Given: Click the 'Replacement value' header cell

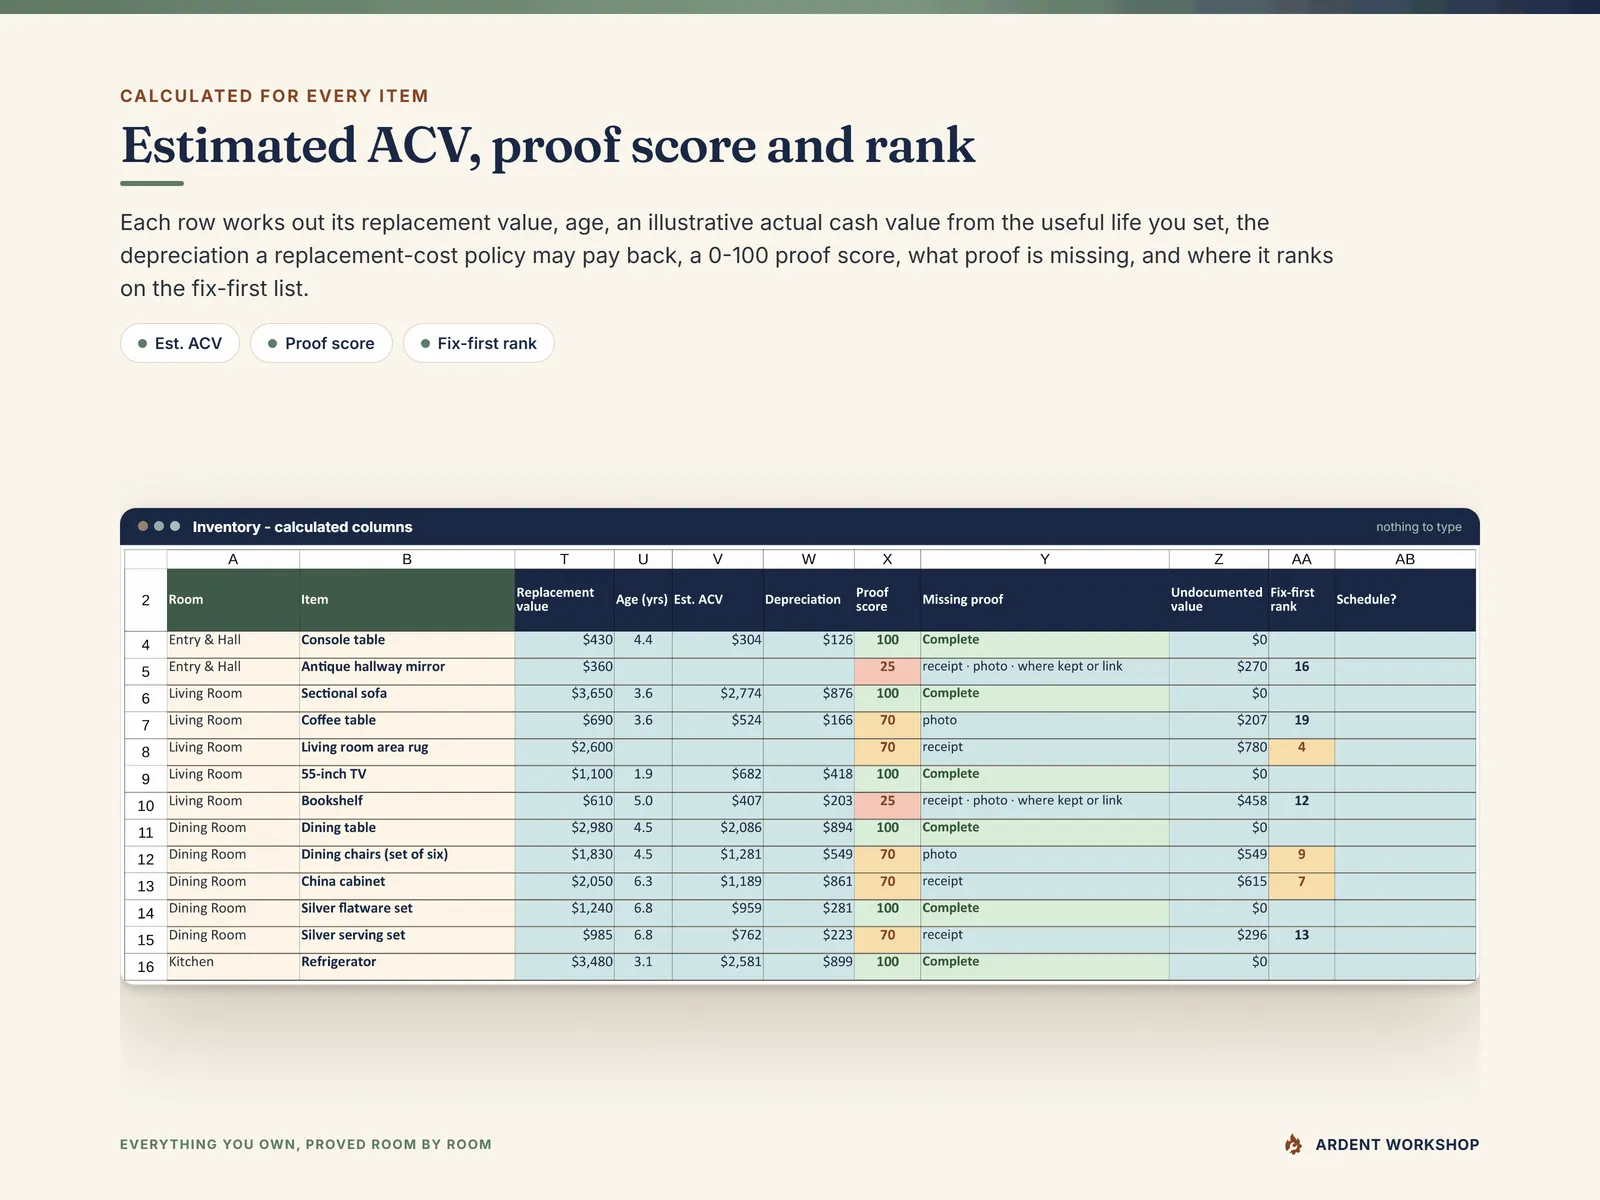Looking at the screenshot, I should [564, 600].
